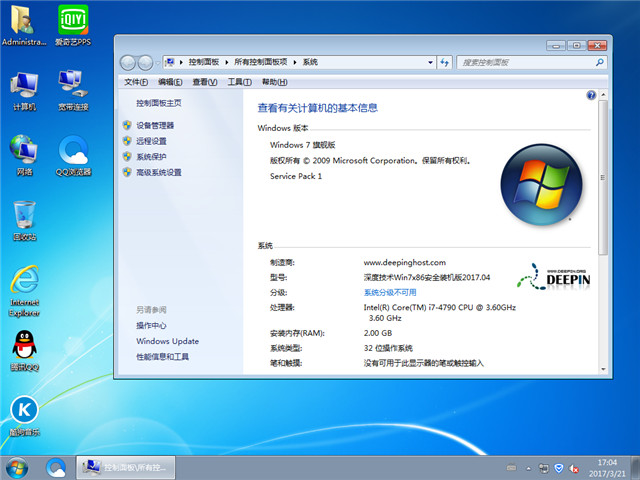Screen dimensions: 640x480
Task: Open Windows Update link
Action: pos(167,341)
